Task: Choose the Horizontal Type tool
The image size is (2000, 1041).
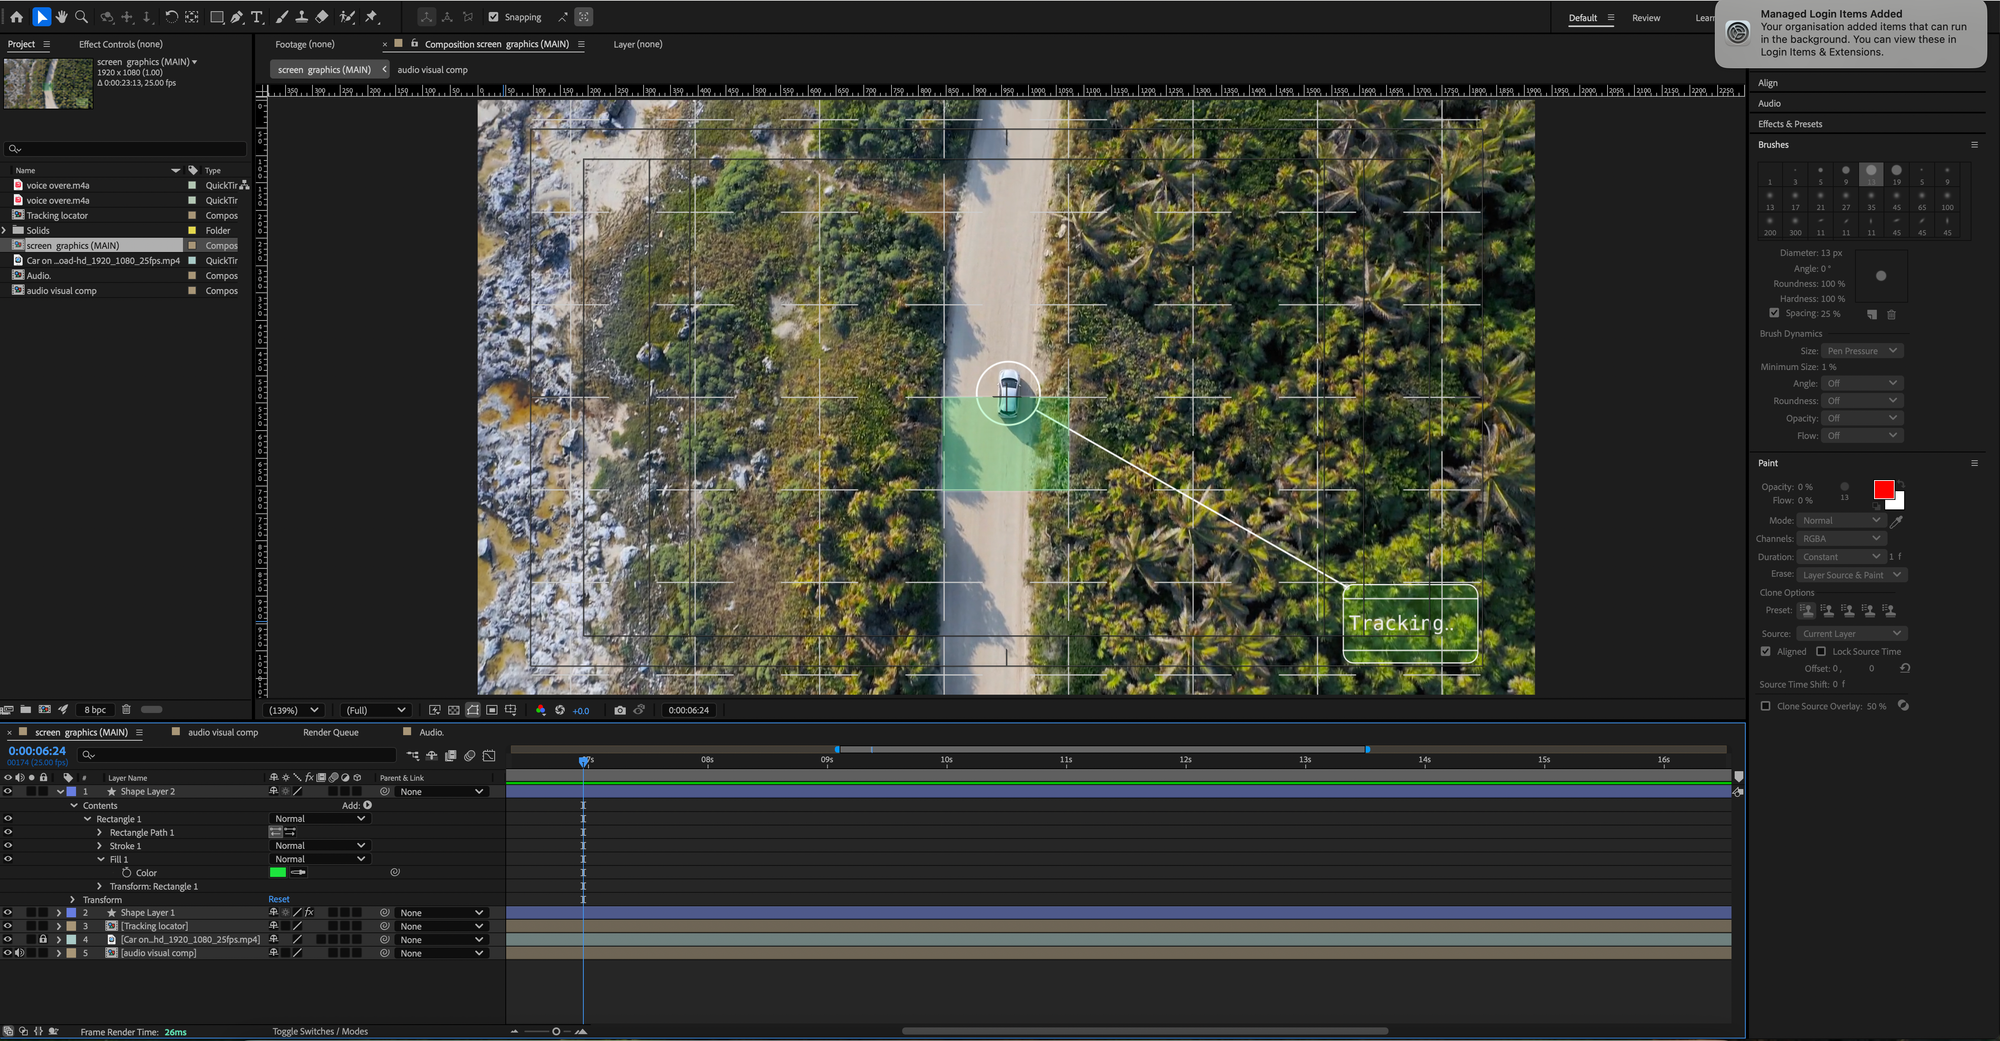Action: pos(257,17)
